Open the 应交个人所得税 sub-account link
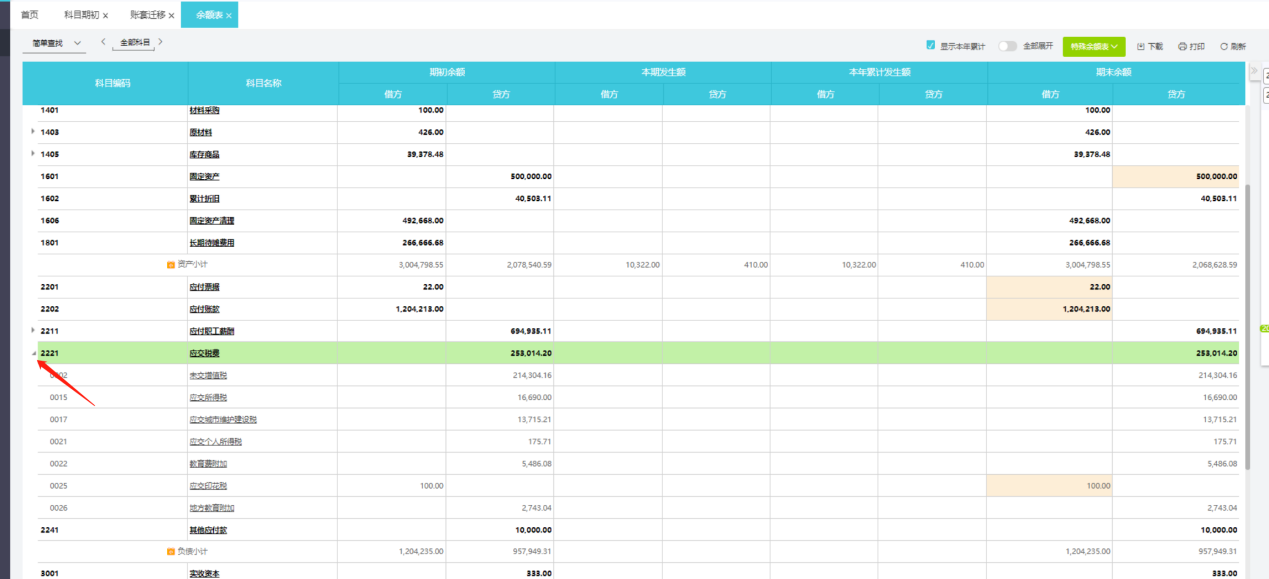Image resolution: width=1269 pixels, height=579 pixels. tap(216, 441)
